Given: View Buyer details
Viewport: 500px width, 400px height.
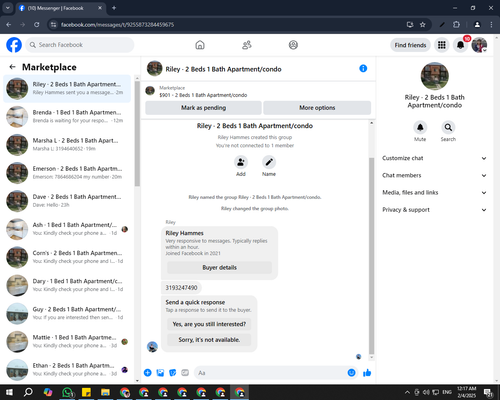Looking at the screenshot, I should point(219,267).
